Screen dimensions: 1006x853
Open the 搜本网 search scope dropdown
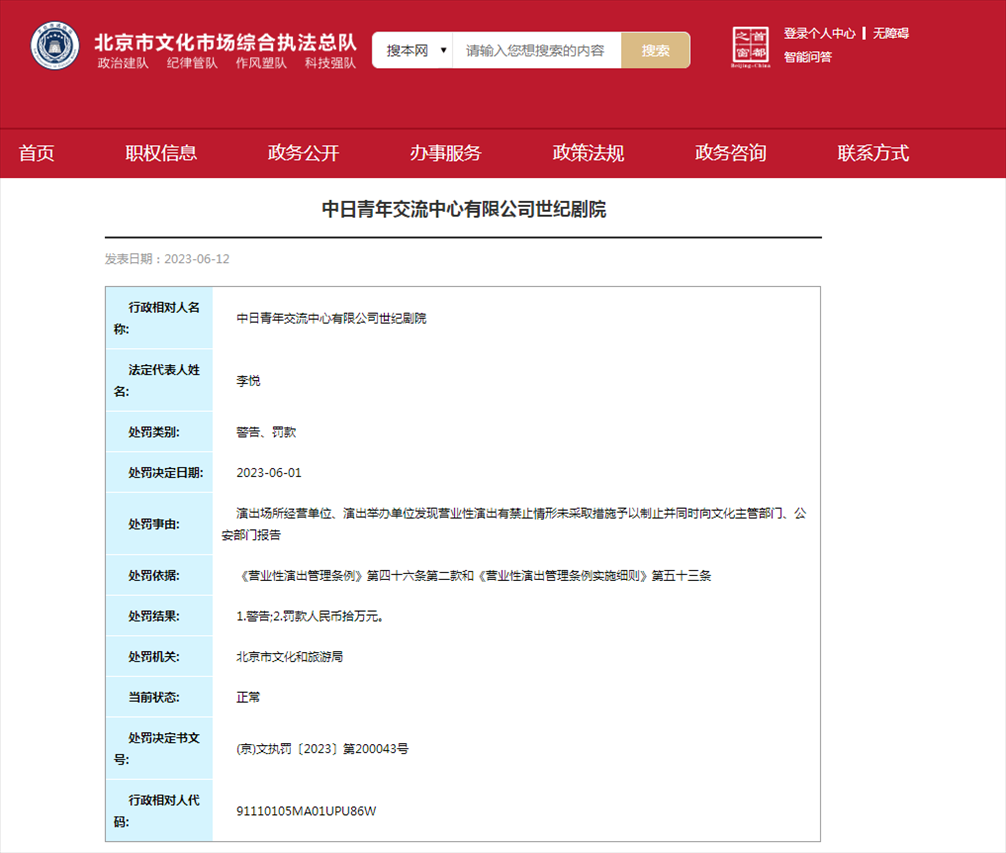click(x=413, y=50)
